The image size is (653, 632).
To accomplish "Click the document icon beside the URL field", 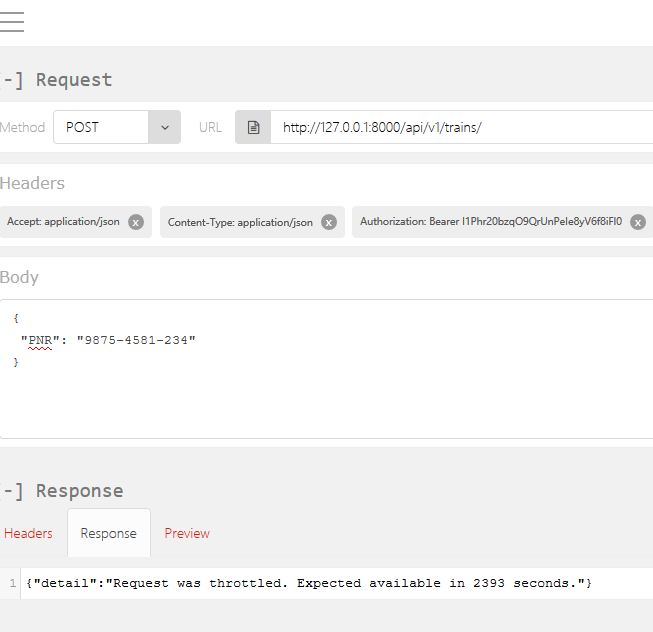I will [x=253, y=127].
